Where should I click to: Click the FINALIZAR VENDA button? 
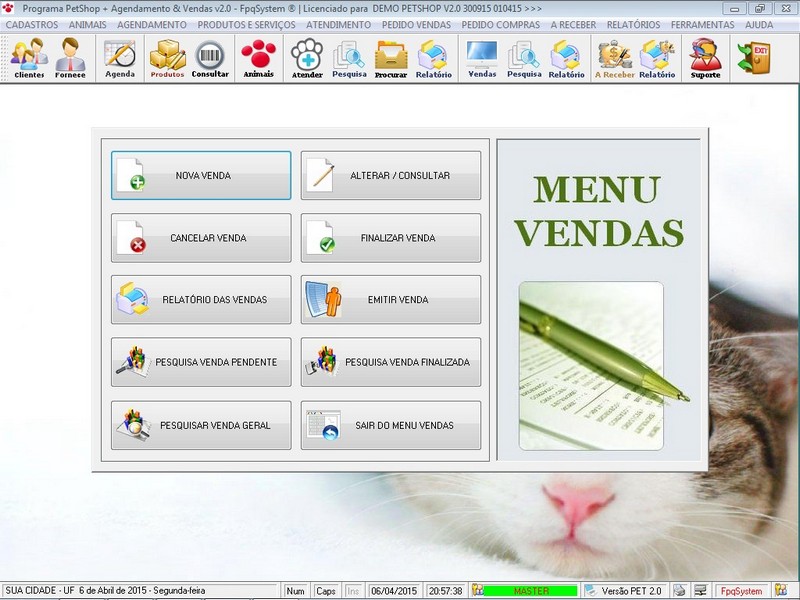[x=391, y=238]
